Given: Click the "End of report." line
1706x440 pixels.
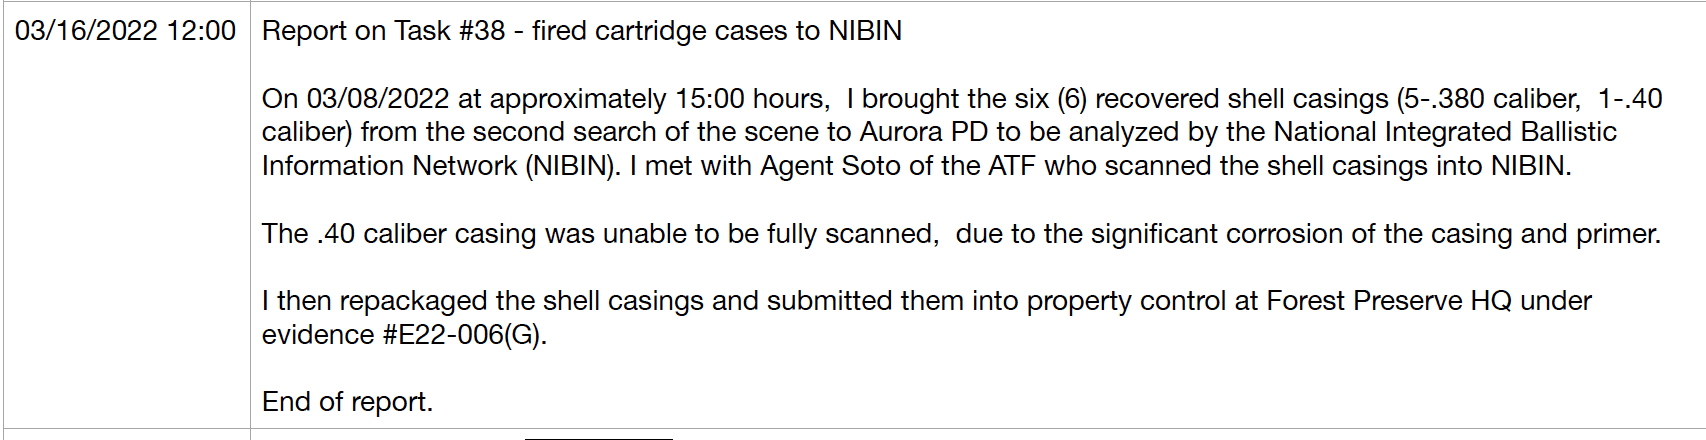Looking at the screenshot, I should [347, 402].
